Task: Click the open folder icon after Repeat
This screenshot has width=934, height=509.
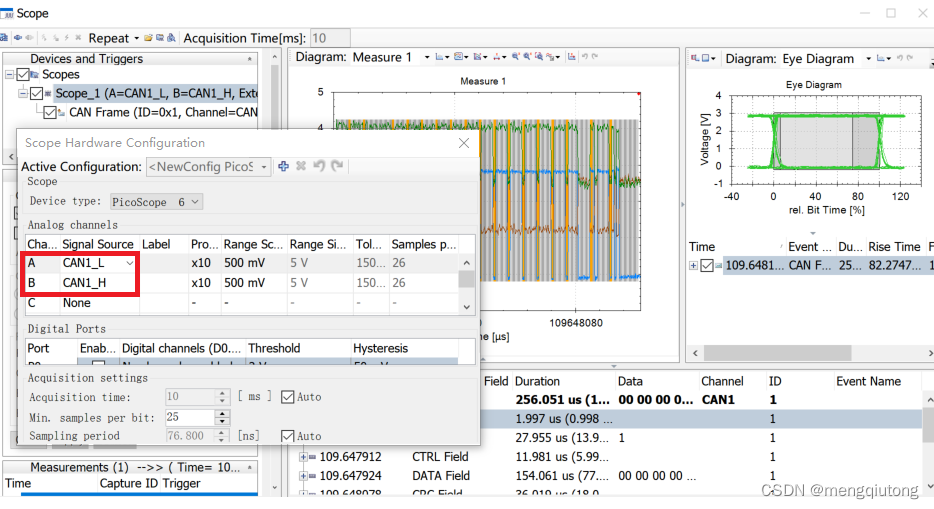Action: pyautogui.click(x=148, y=38)
